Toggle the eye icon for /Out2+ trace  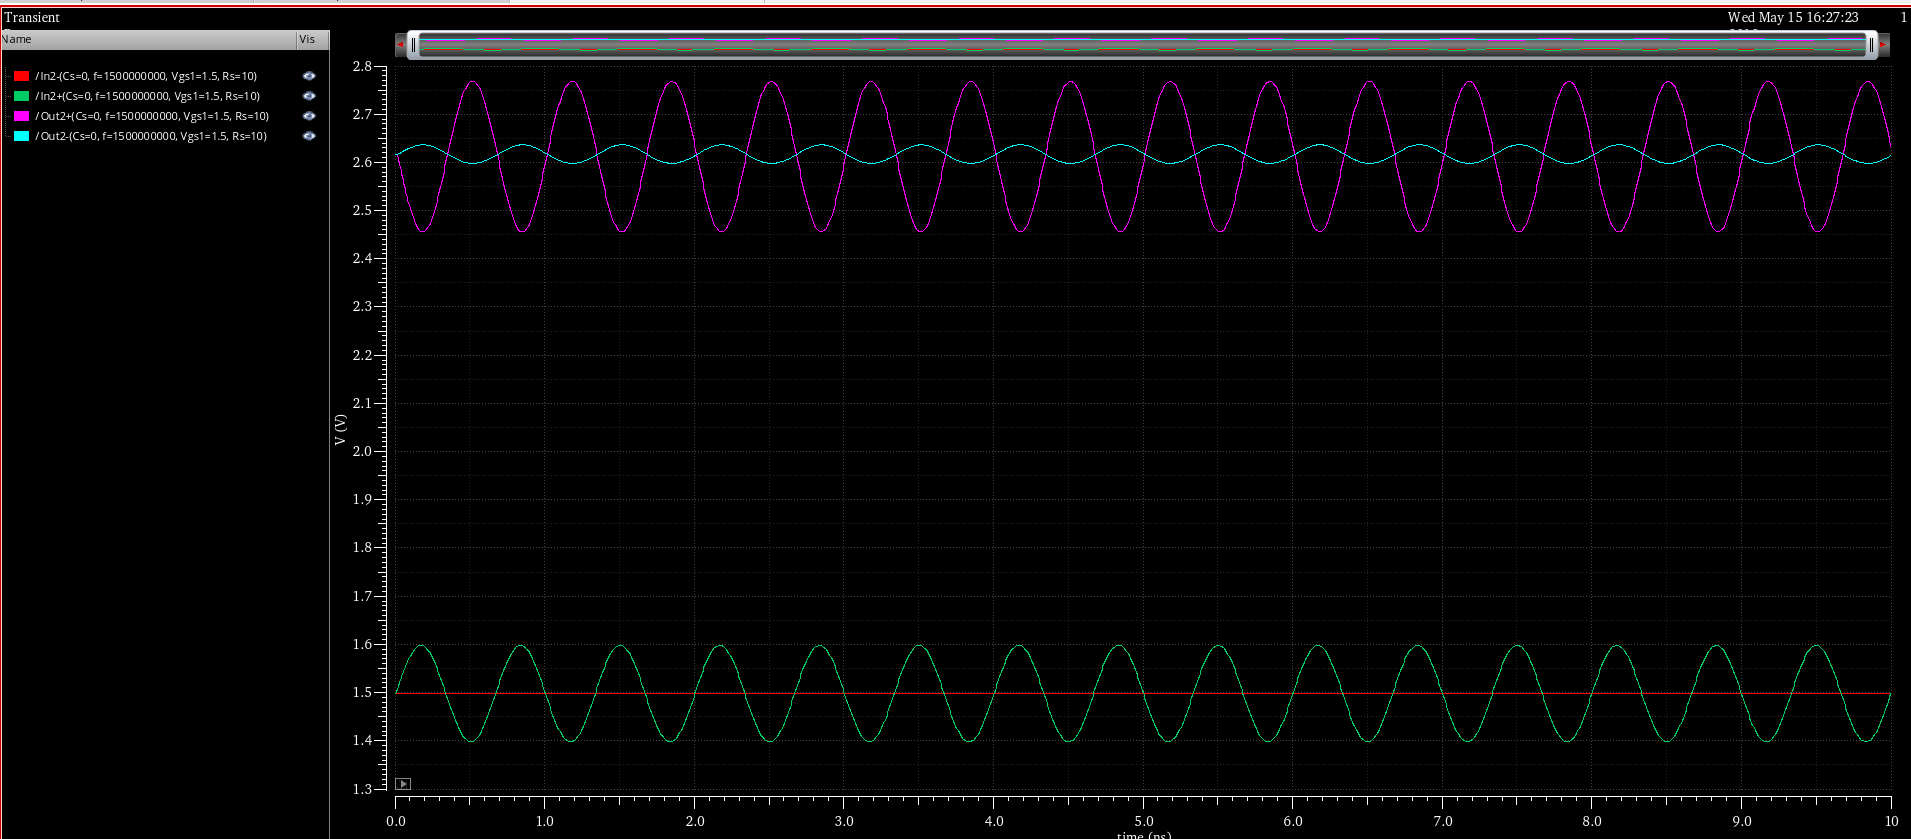tap(309, 116)
